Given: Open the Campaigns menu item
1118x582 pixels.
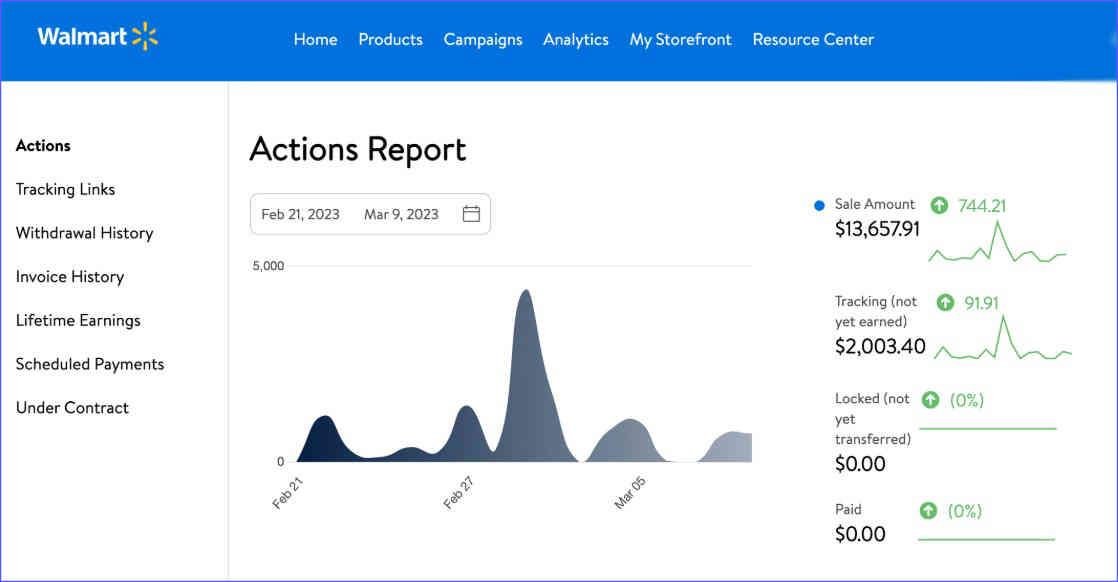Looking at the screenshot, I should [482, 39].
